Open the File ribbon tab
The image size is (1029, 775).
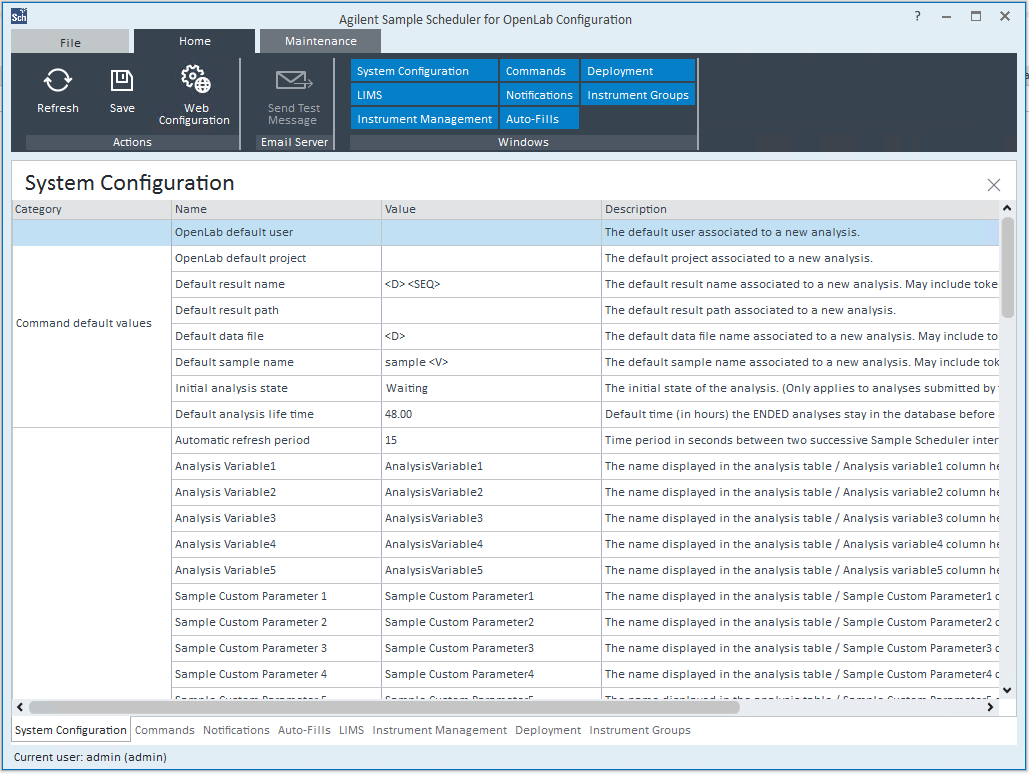(70, 43)
